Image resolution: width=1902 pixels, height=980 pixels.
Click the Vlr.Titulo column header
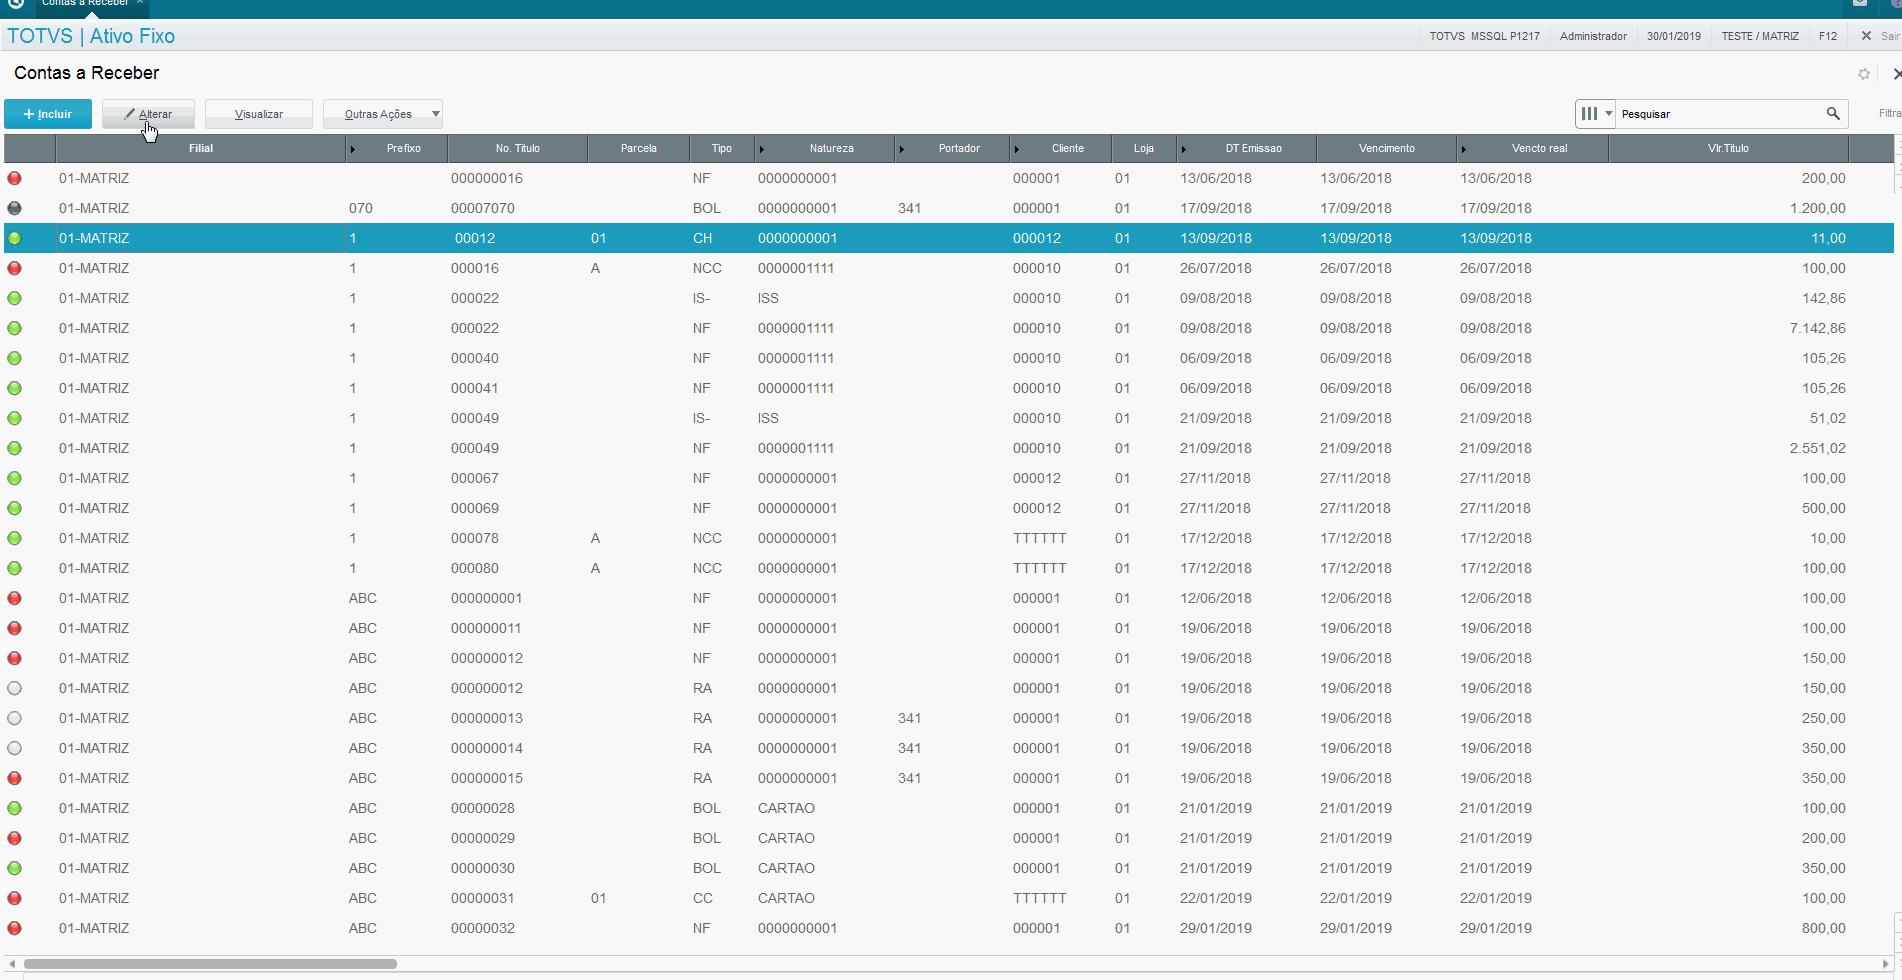tap(1728, 148)
